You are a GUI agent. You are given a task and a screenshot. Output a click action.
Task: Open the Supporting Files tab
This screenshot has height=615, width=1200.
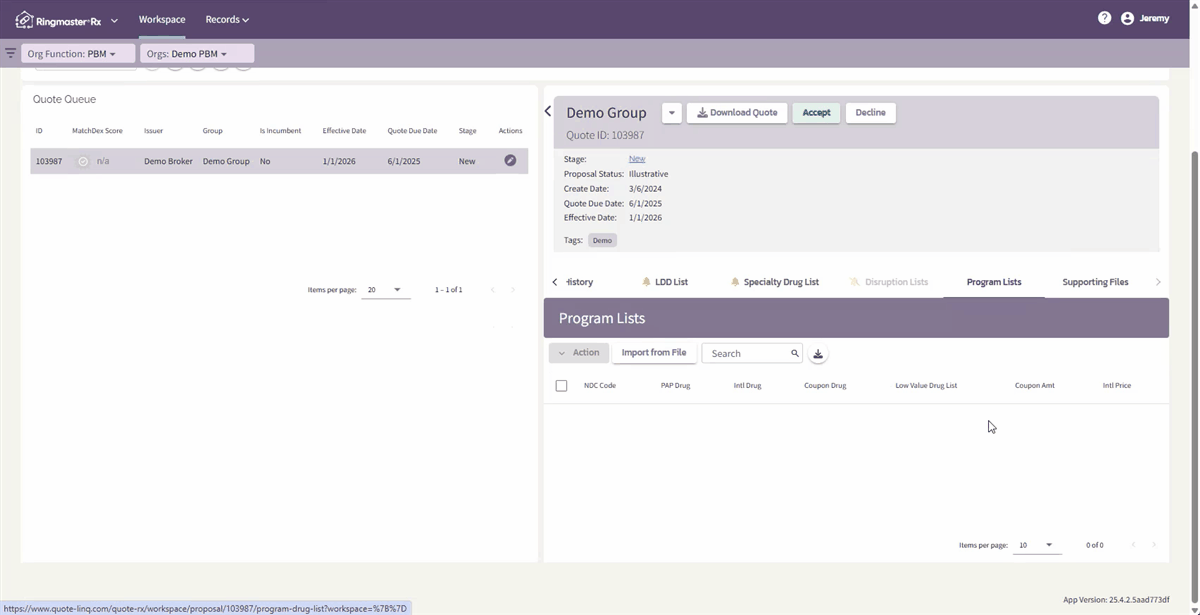1095,282
